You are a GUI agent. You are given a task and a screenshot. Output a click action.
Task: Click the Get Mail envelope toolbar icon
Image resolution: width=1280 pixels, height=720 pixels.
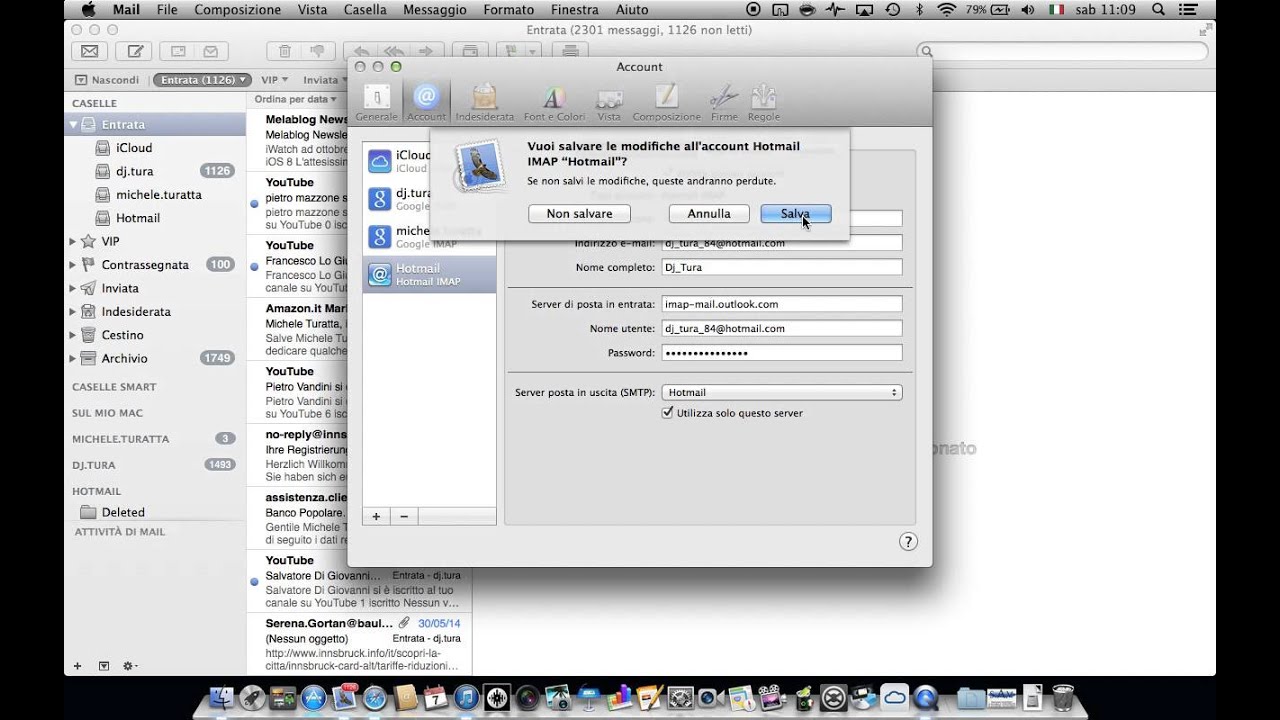pyautogui.click(x=90, y=51)
